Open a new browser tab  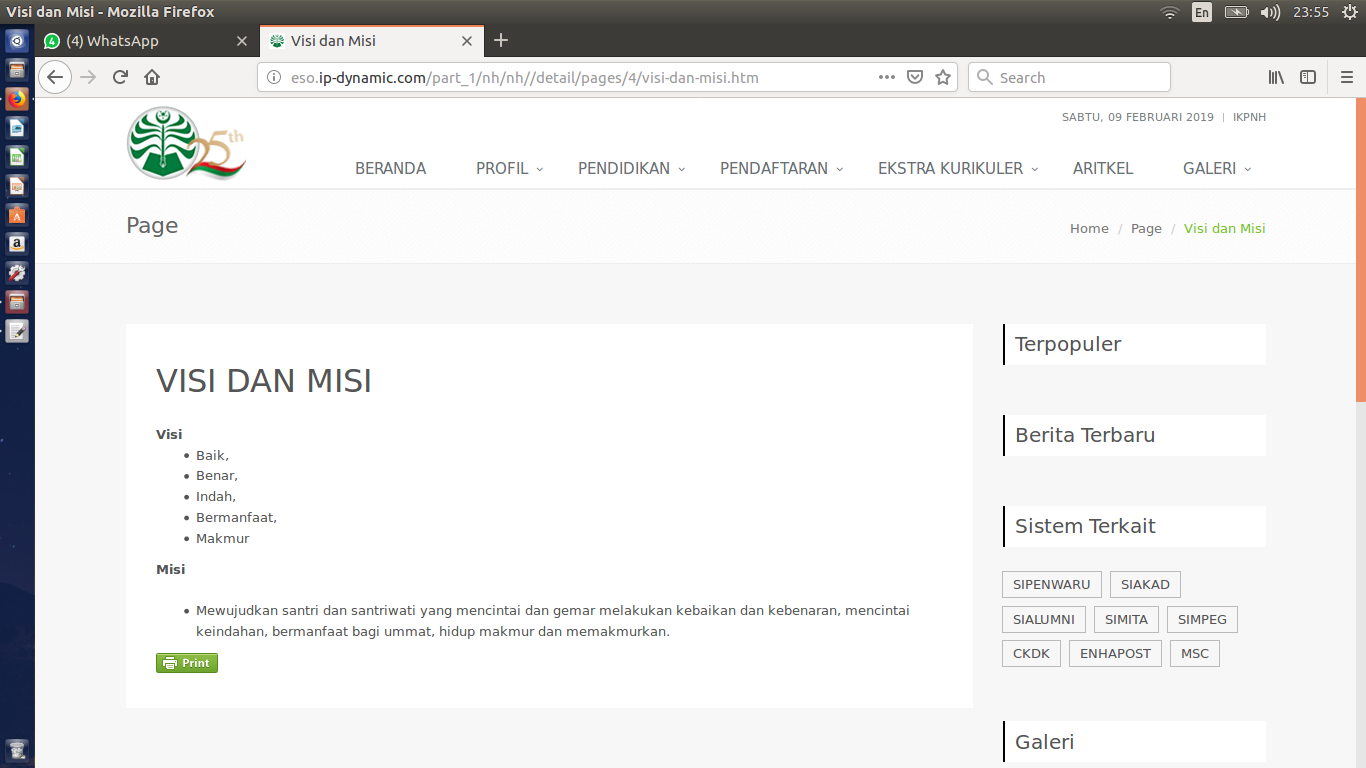click(x=501, y=40)
